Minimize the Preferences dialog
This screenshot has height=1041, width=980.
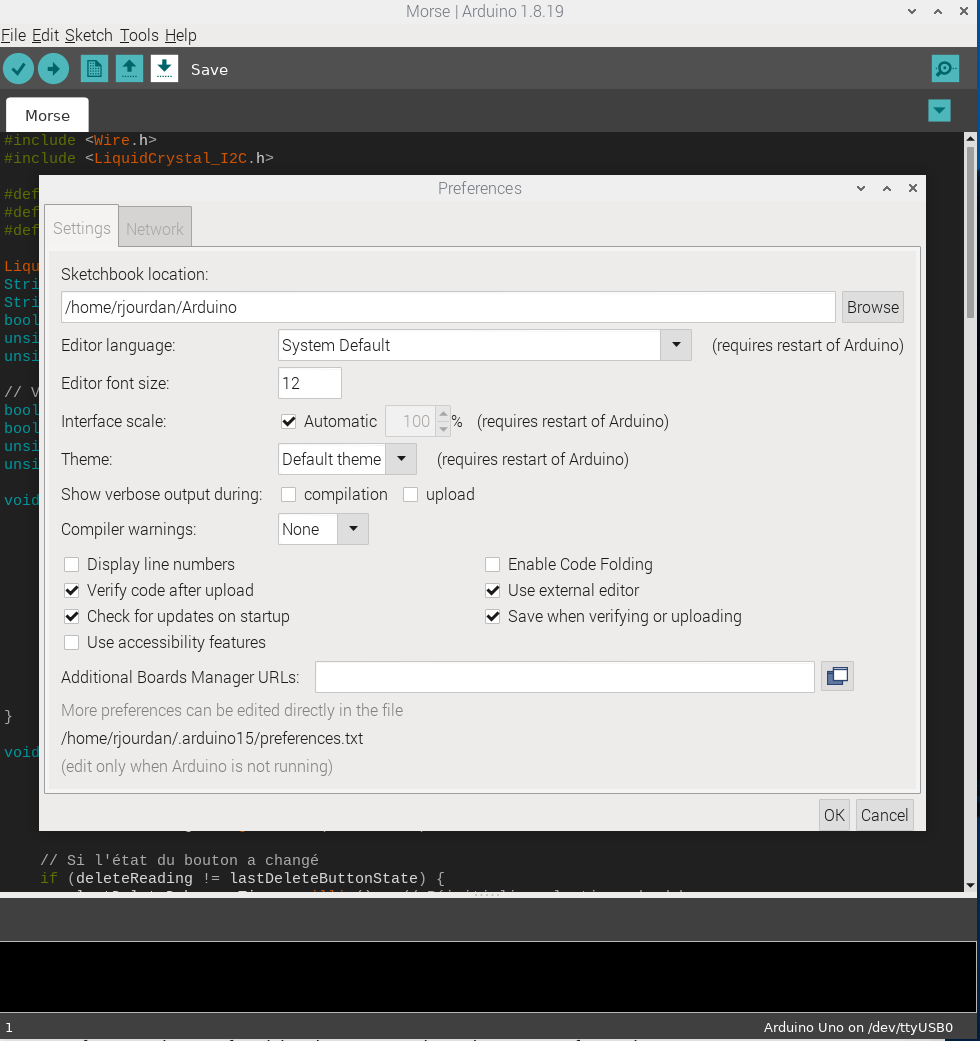tap(860, 189)
